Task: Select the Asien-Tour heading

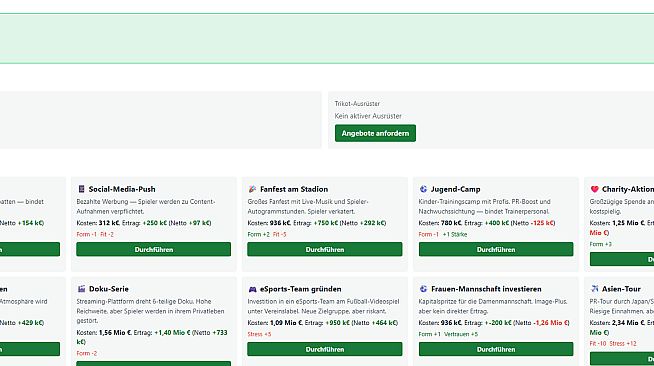Action: pyautogui.click(x=621, y=289)
